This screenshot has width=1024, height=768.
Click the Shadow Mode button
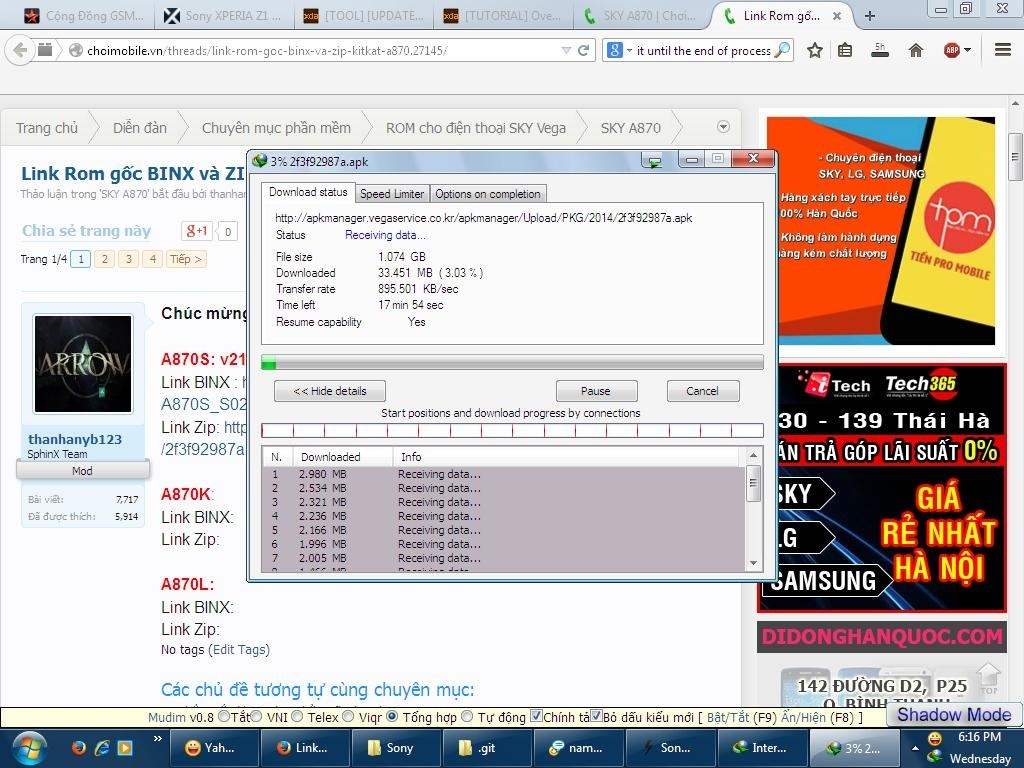pos(953,714)
